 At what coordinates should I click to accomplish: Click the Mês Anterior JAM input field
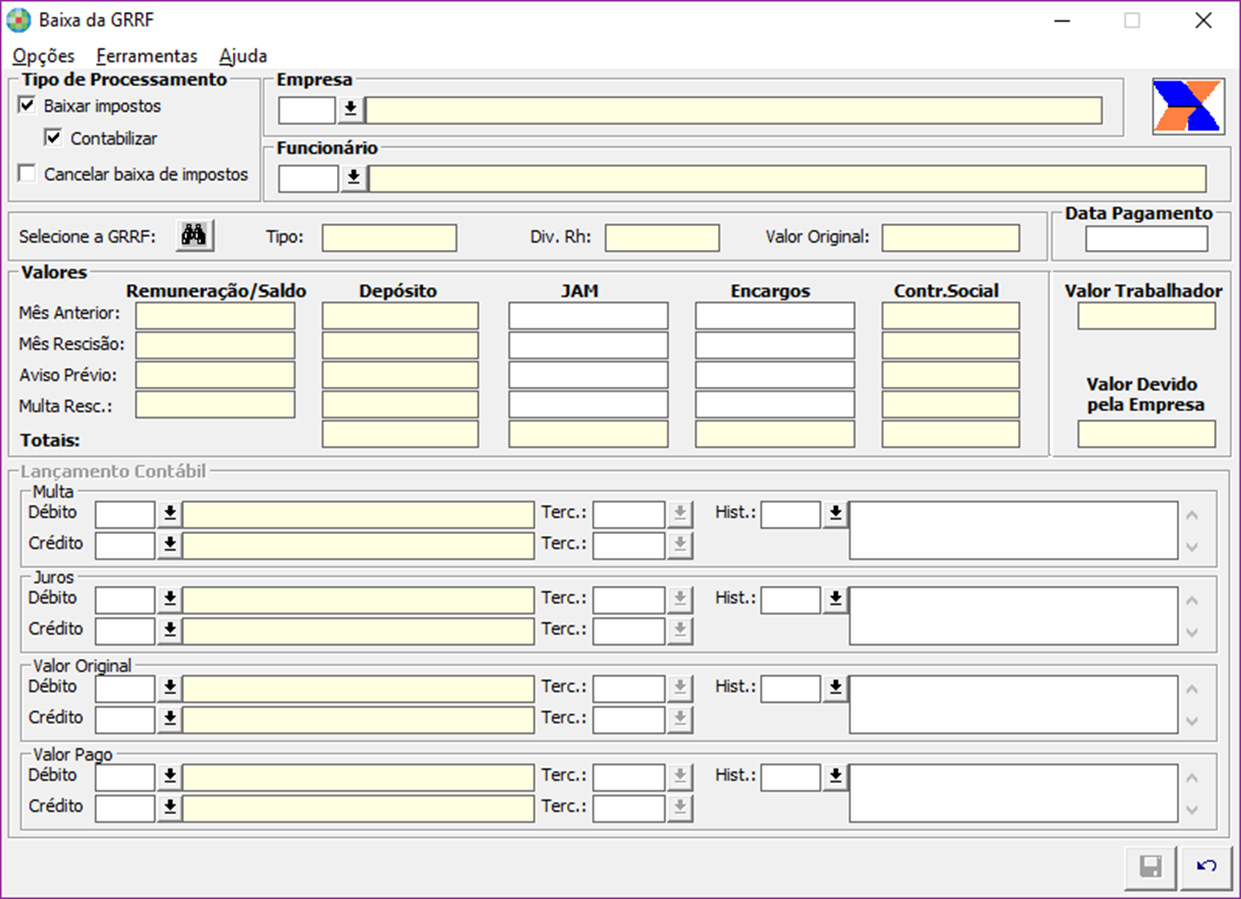click(588, 316)
